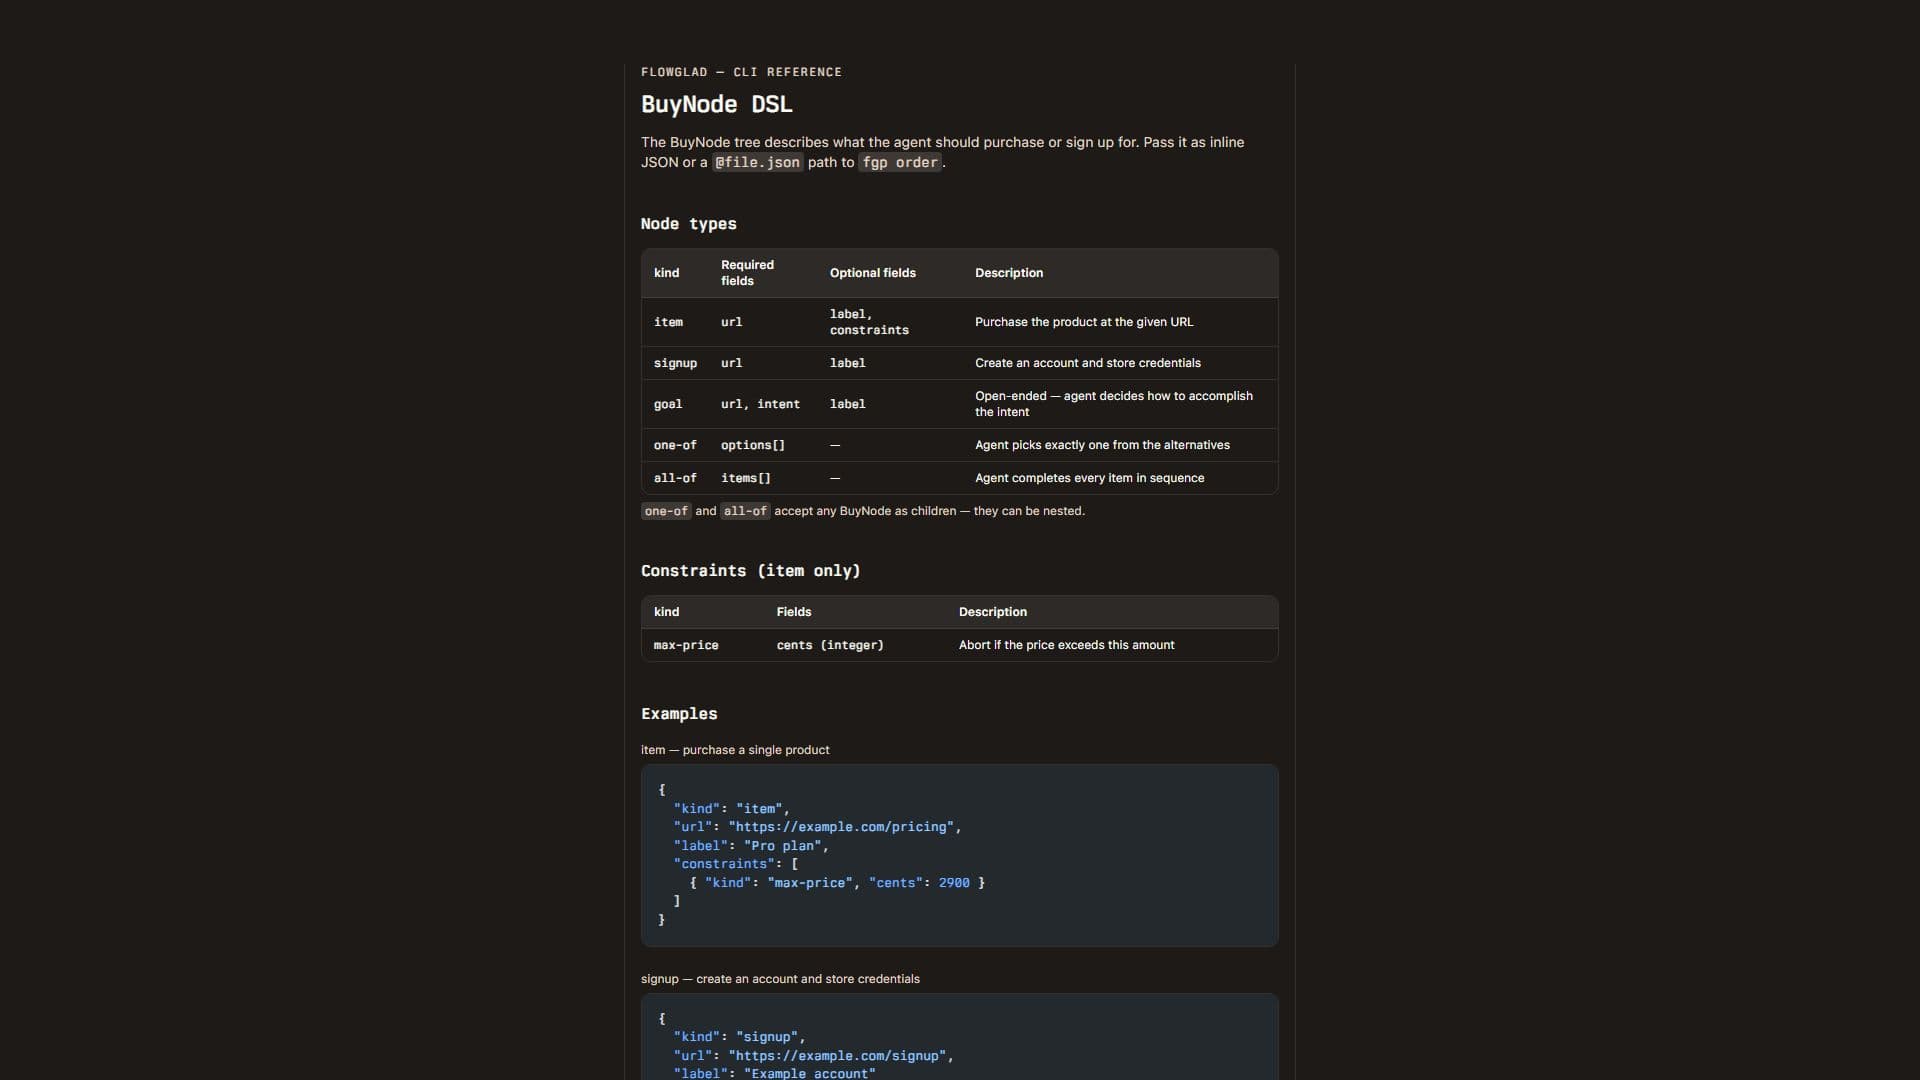Click 'Purchase the product at the given URL'
The image size is (1920, 1080).
[1084, 322]
